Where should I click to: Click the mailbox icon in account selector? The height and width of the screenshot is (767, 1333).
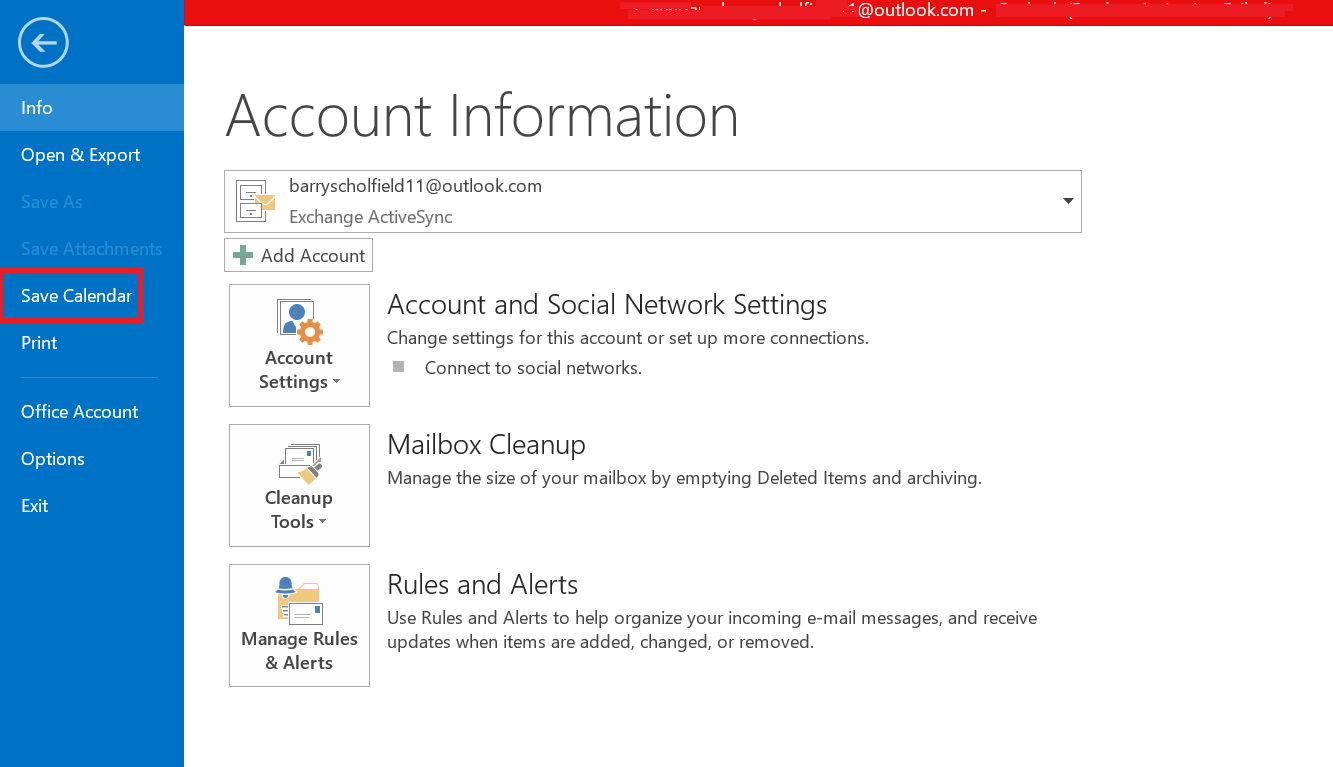point(255,201)
